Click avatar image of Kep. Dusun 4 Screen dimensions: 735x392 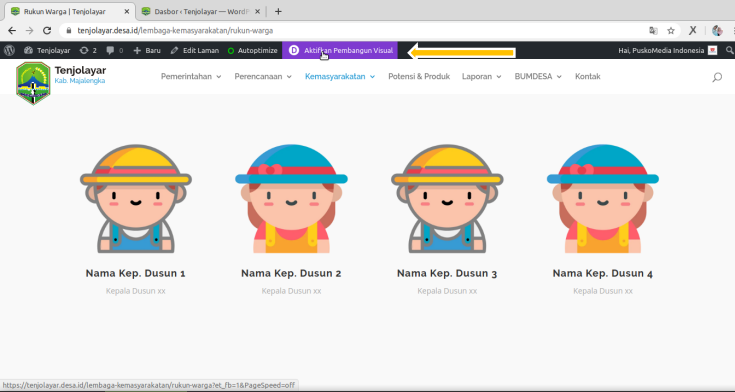(x=603, y=199)
